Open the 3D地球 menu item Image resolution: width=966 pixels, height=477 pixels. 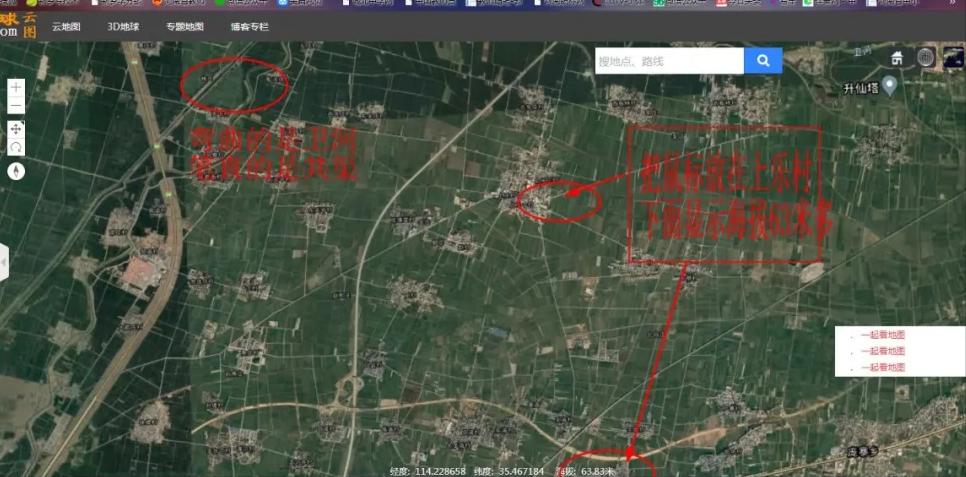pyautogui.click(x=123, y=26)
